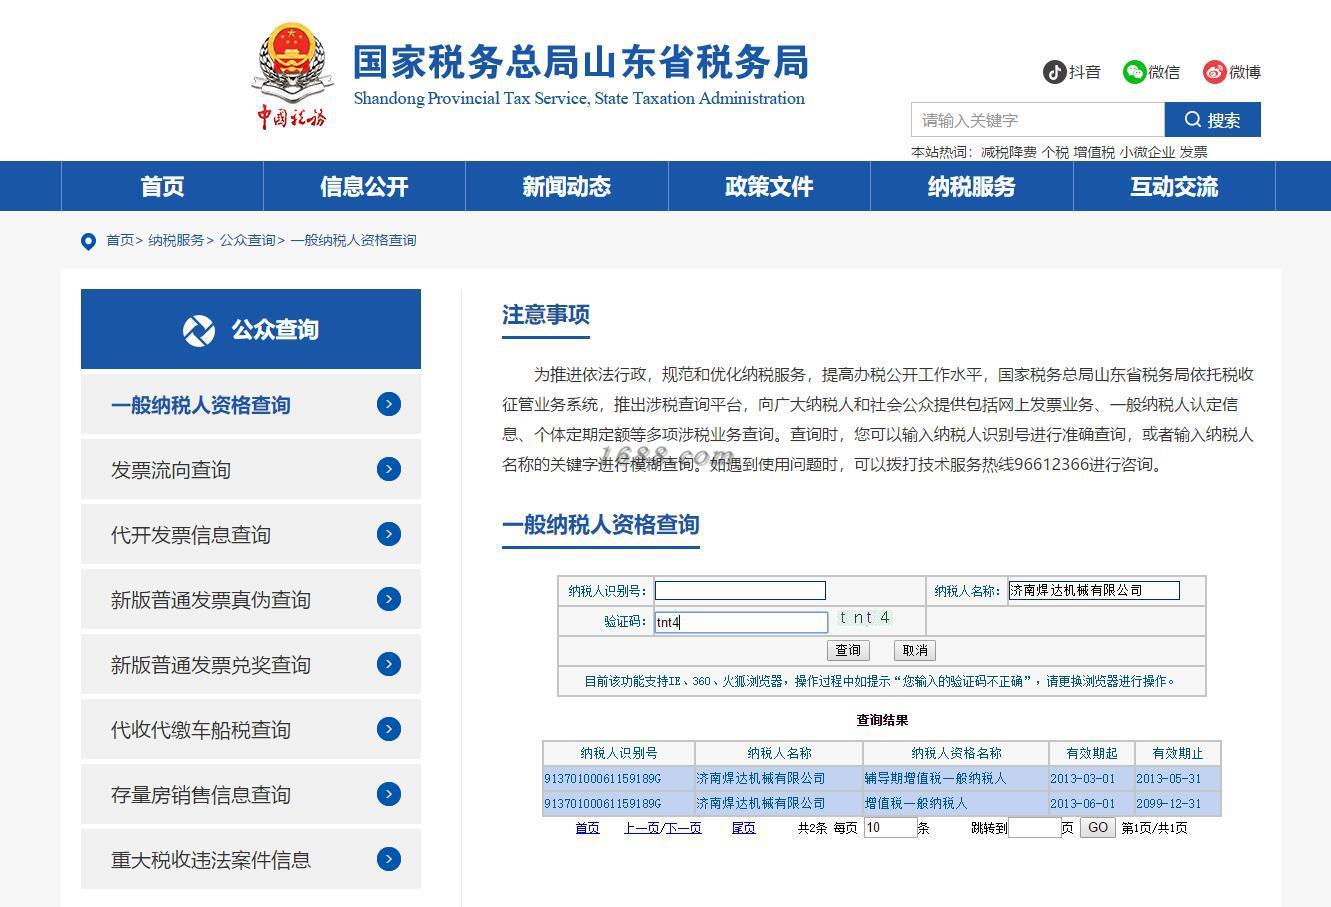1331x907 pixels.
Task: Click arrow icon beside 重大税收违法案件信息
Action: click(389, 859)
